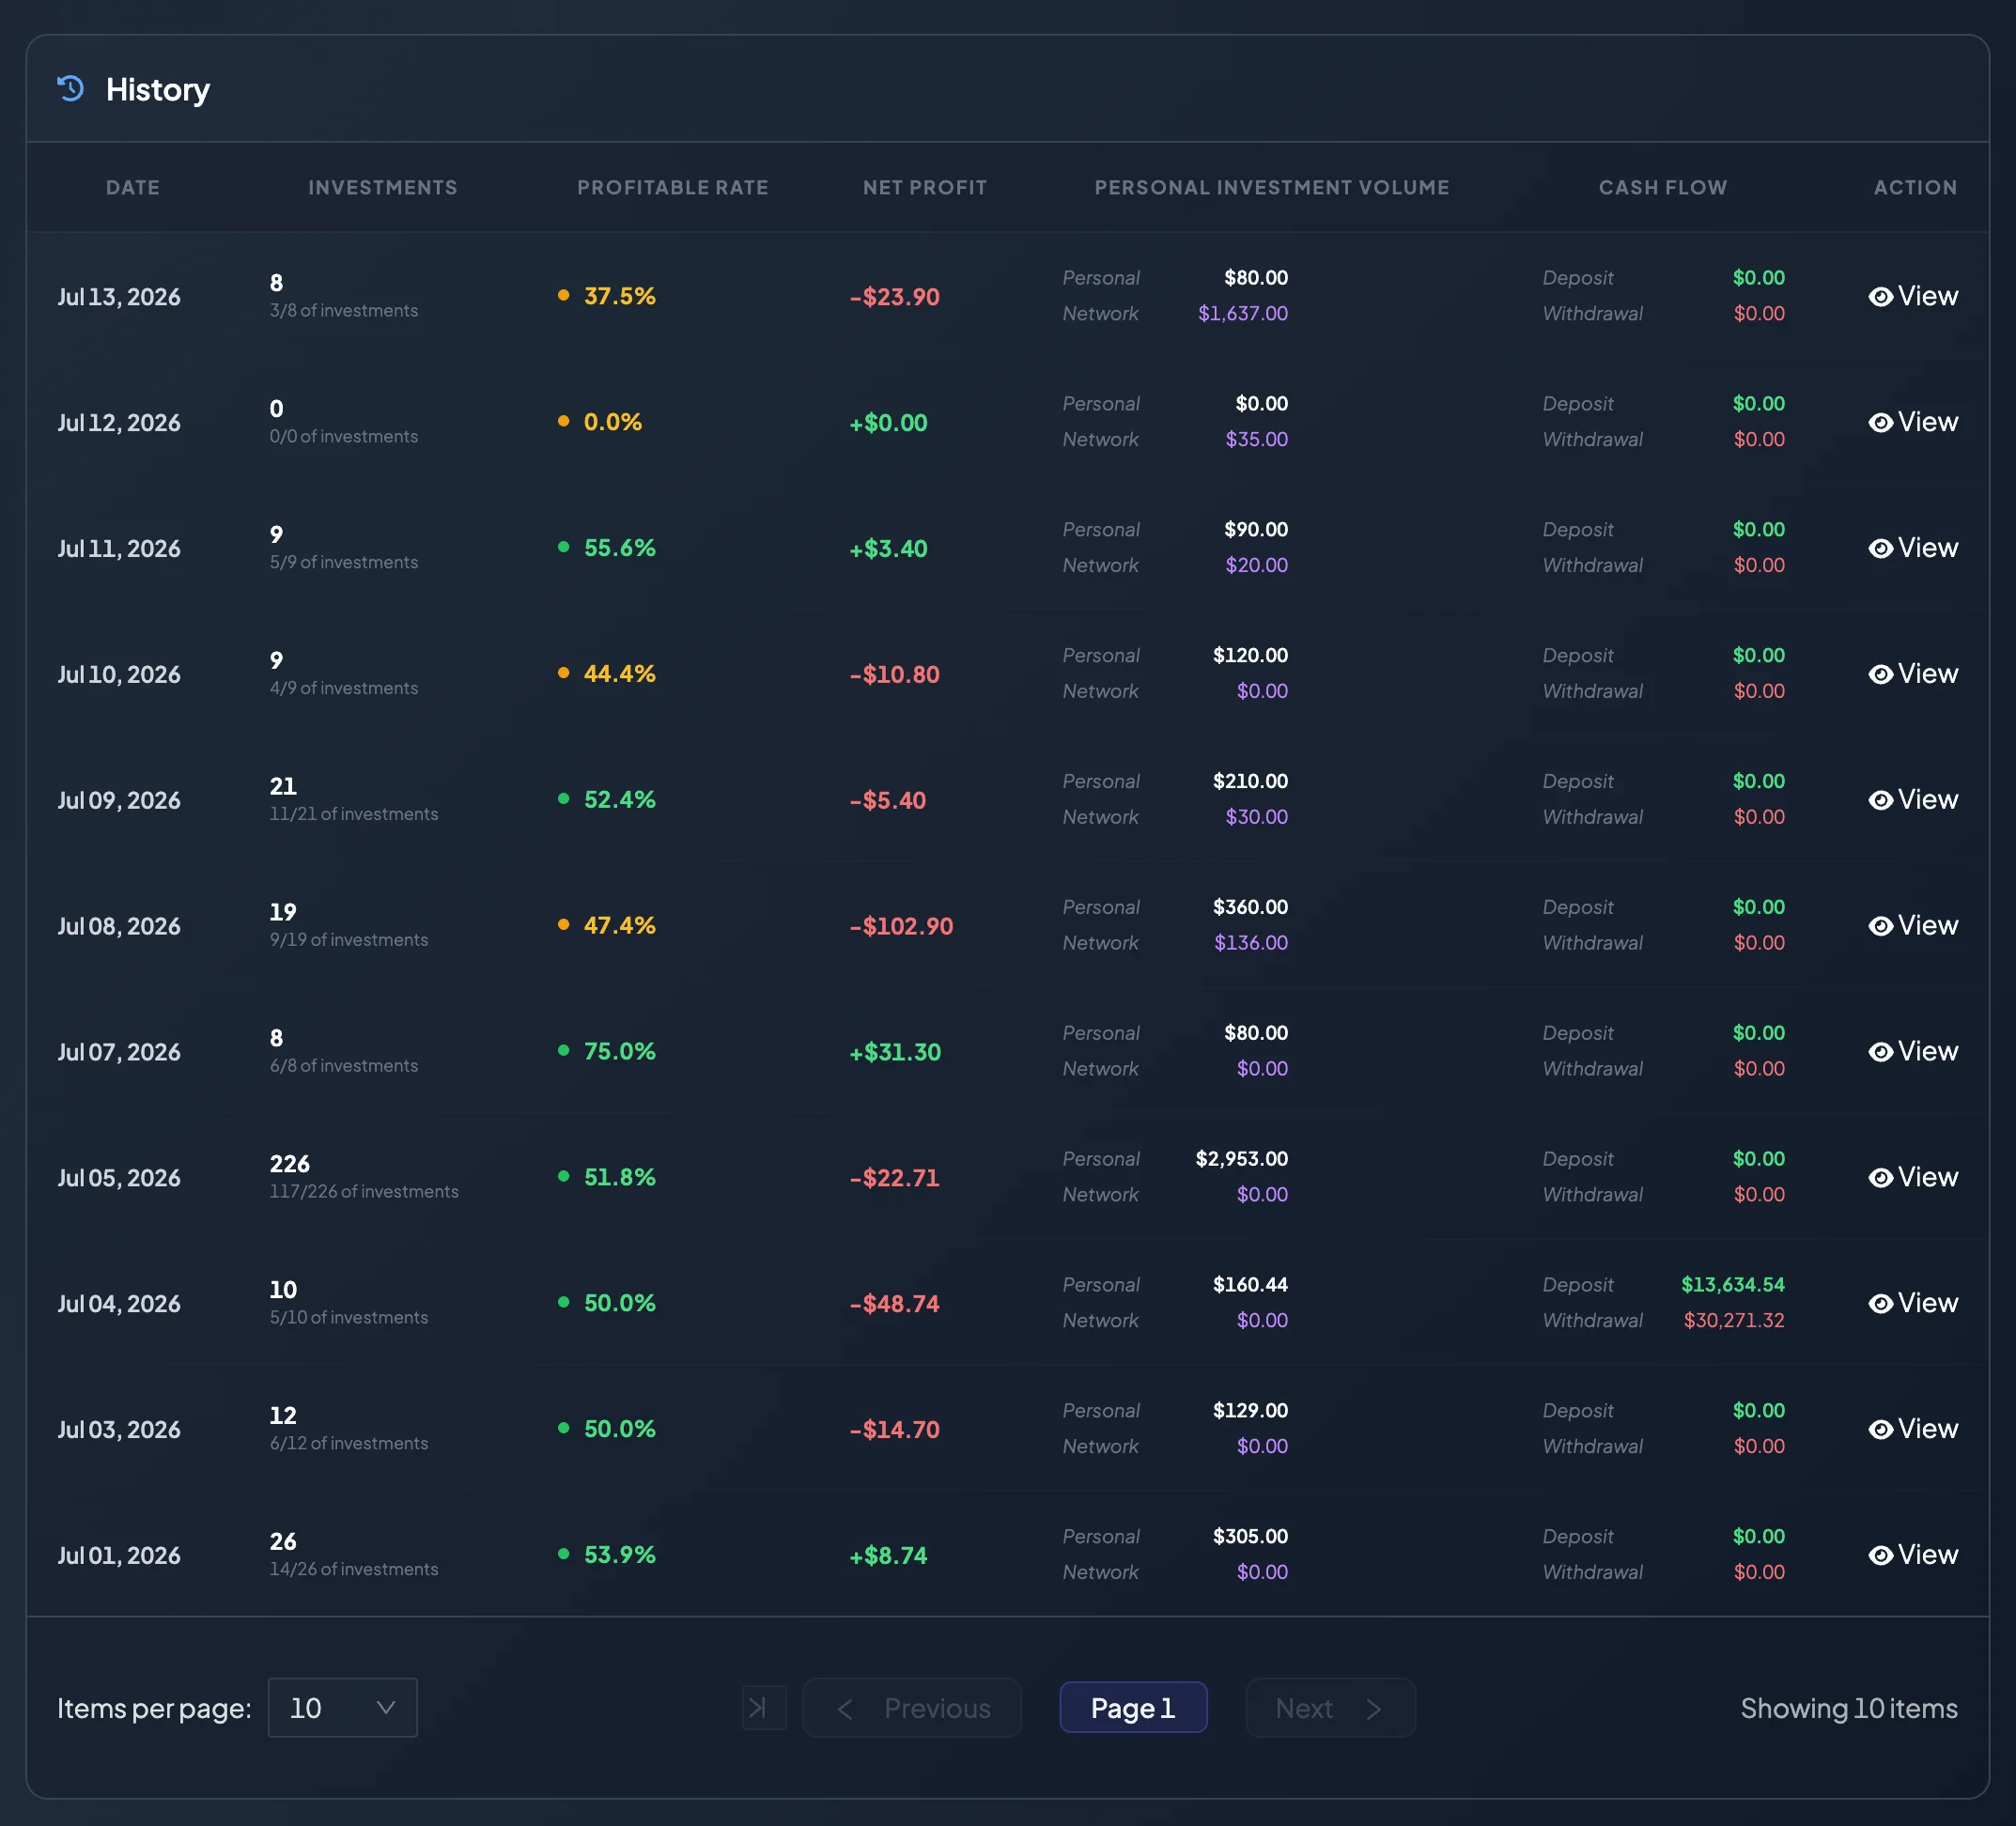Click the eye icon for Jul 10, 2026

[x=1880, y=675]
